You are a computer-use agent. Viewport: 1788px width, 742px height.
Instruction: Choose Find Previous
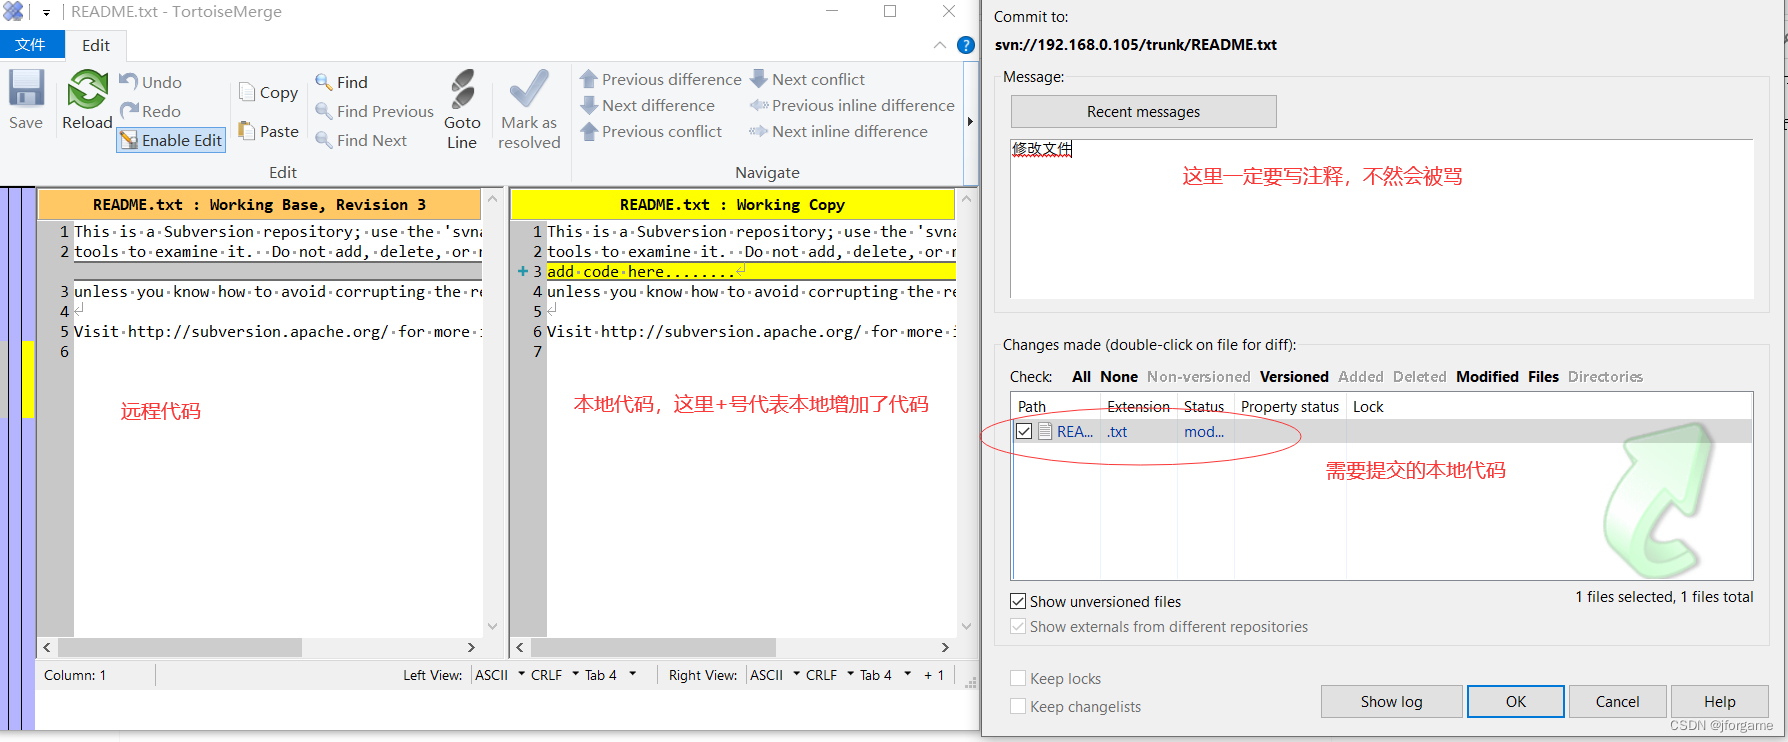[x=374, y=111]
